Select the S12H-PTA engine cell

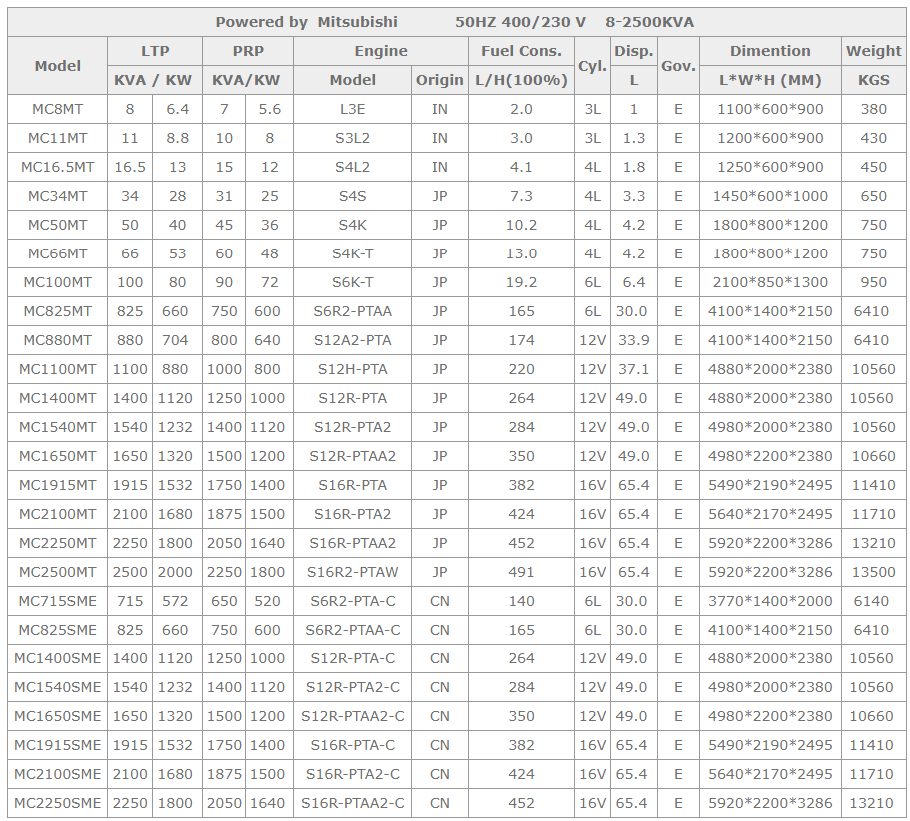pos(353,370)
